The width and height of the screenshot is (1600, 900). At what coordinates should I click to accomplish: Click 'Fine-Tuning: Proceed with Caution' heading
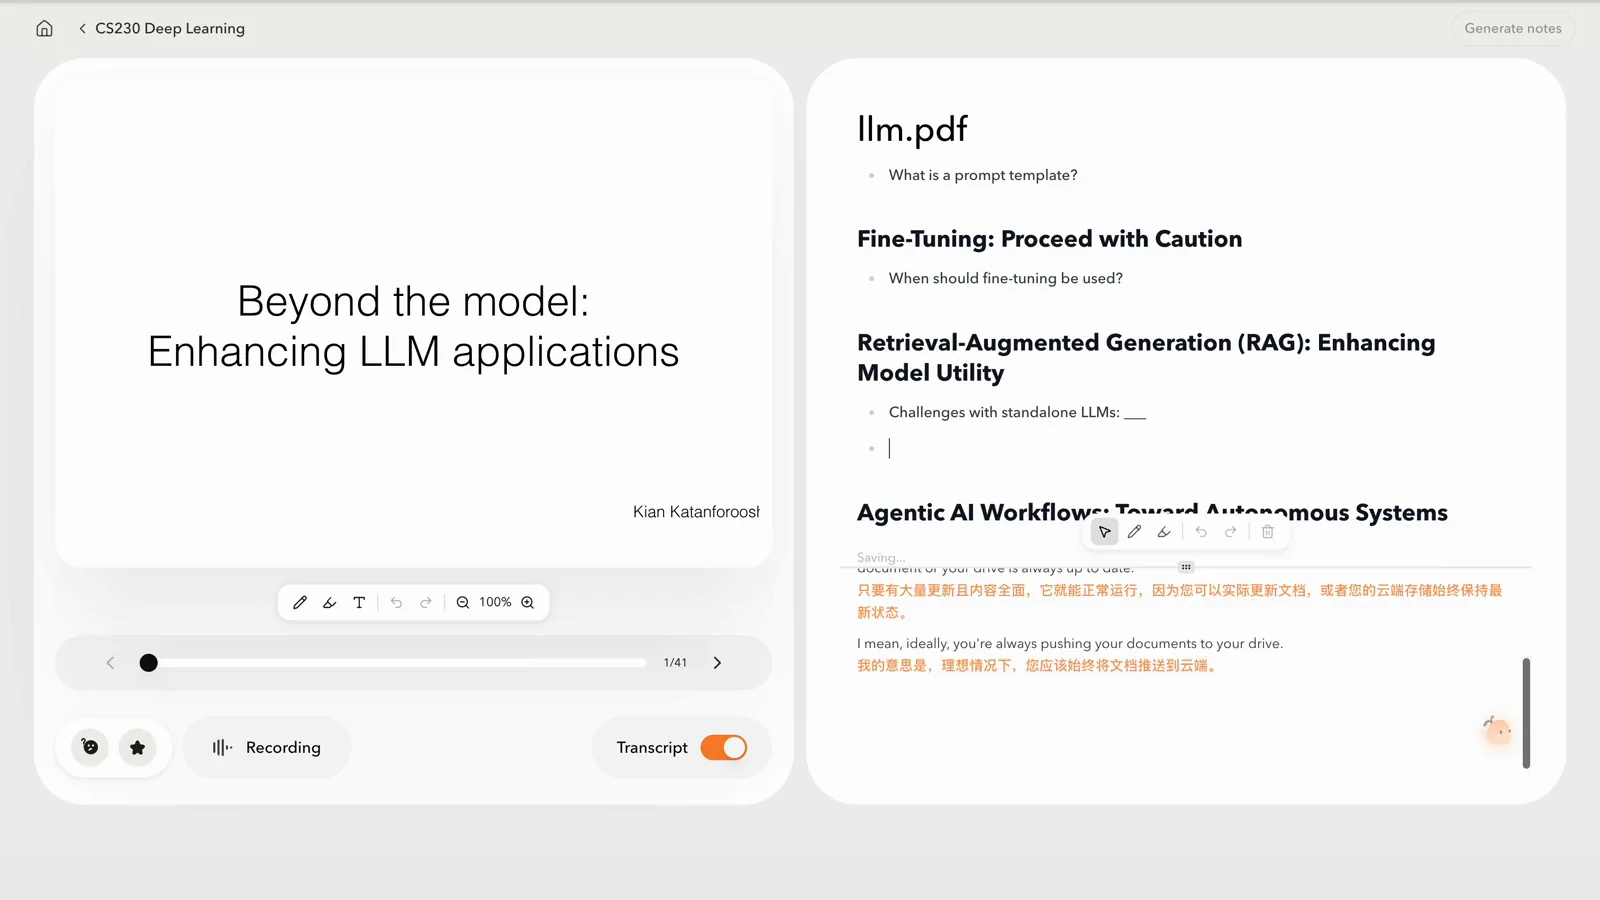point(1049,239)
